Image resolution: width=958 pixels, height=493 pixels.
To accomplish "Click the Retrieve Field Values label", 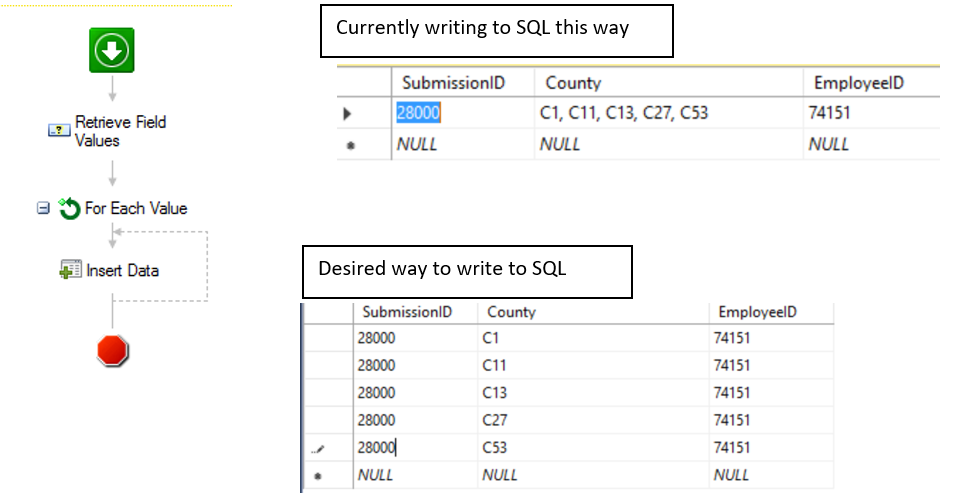I will [121, 131].
